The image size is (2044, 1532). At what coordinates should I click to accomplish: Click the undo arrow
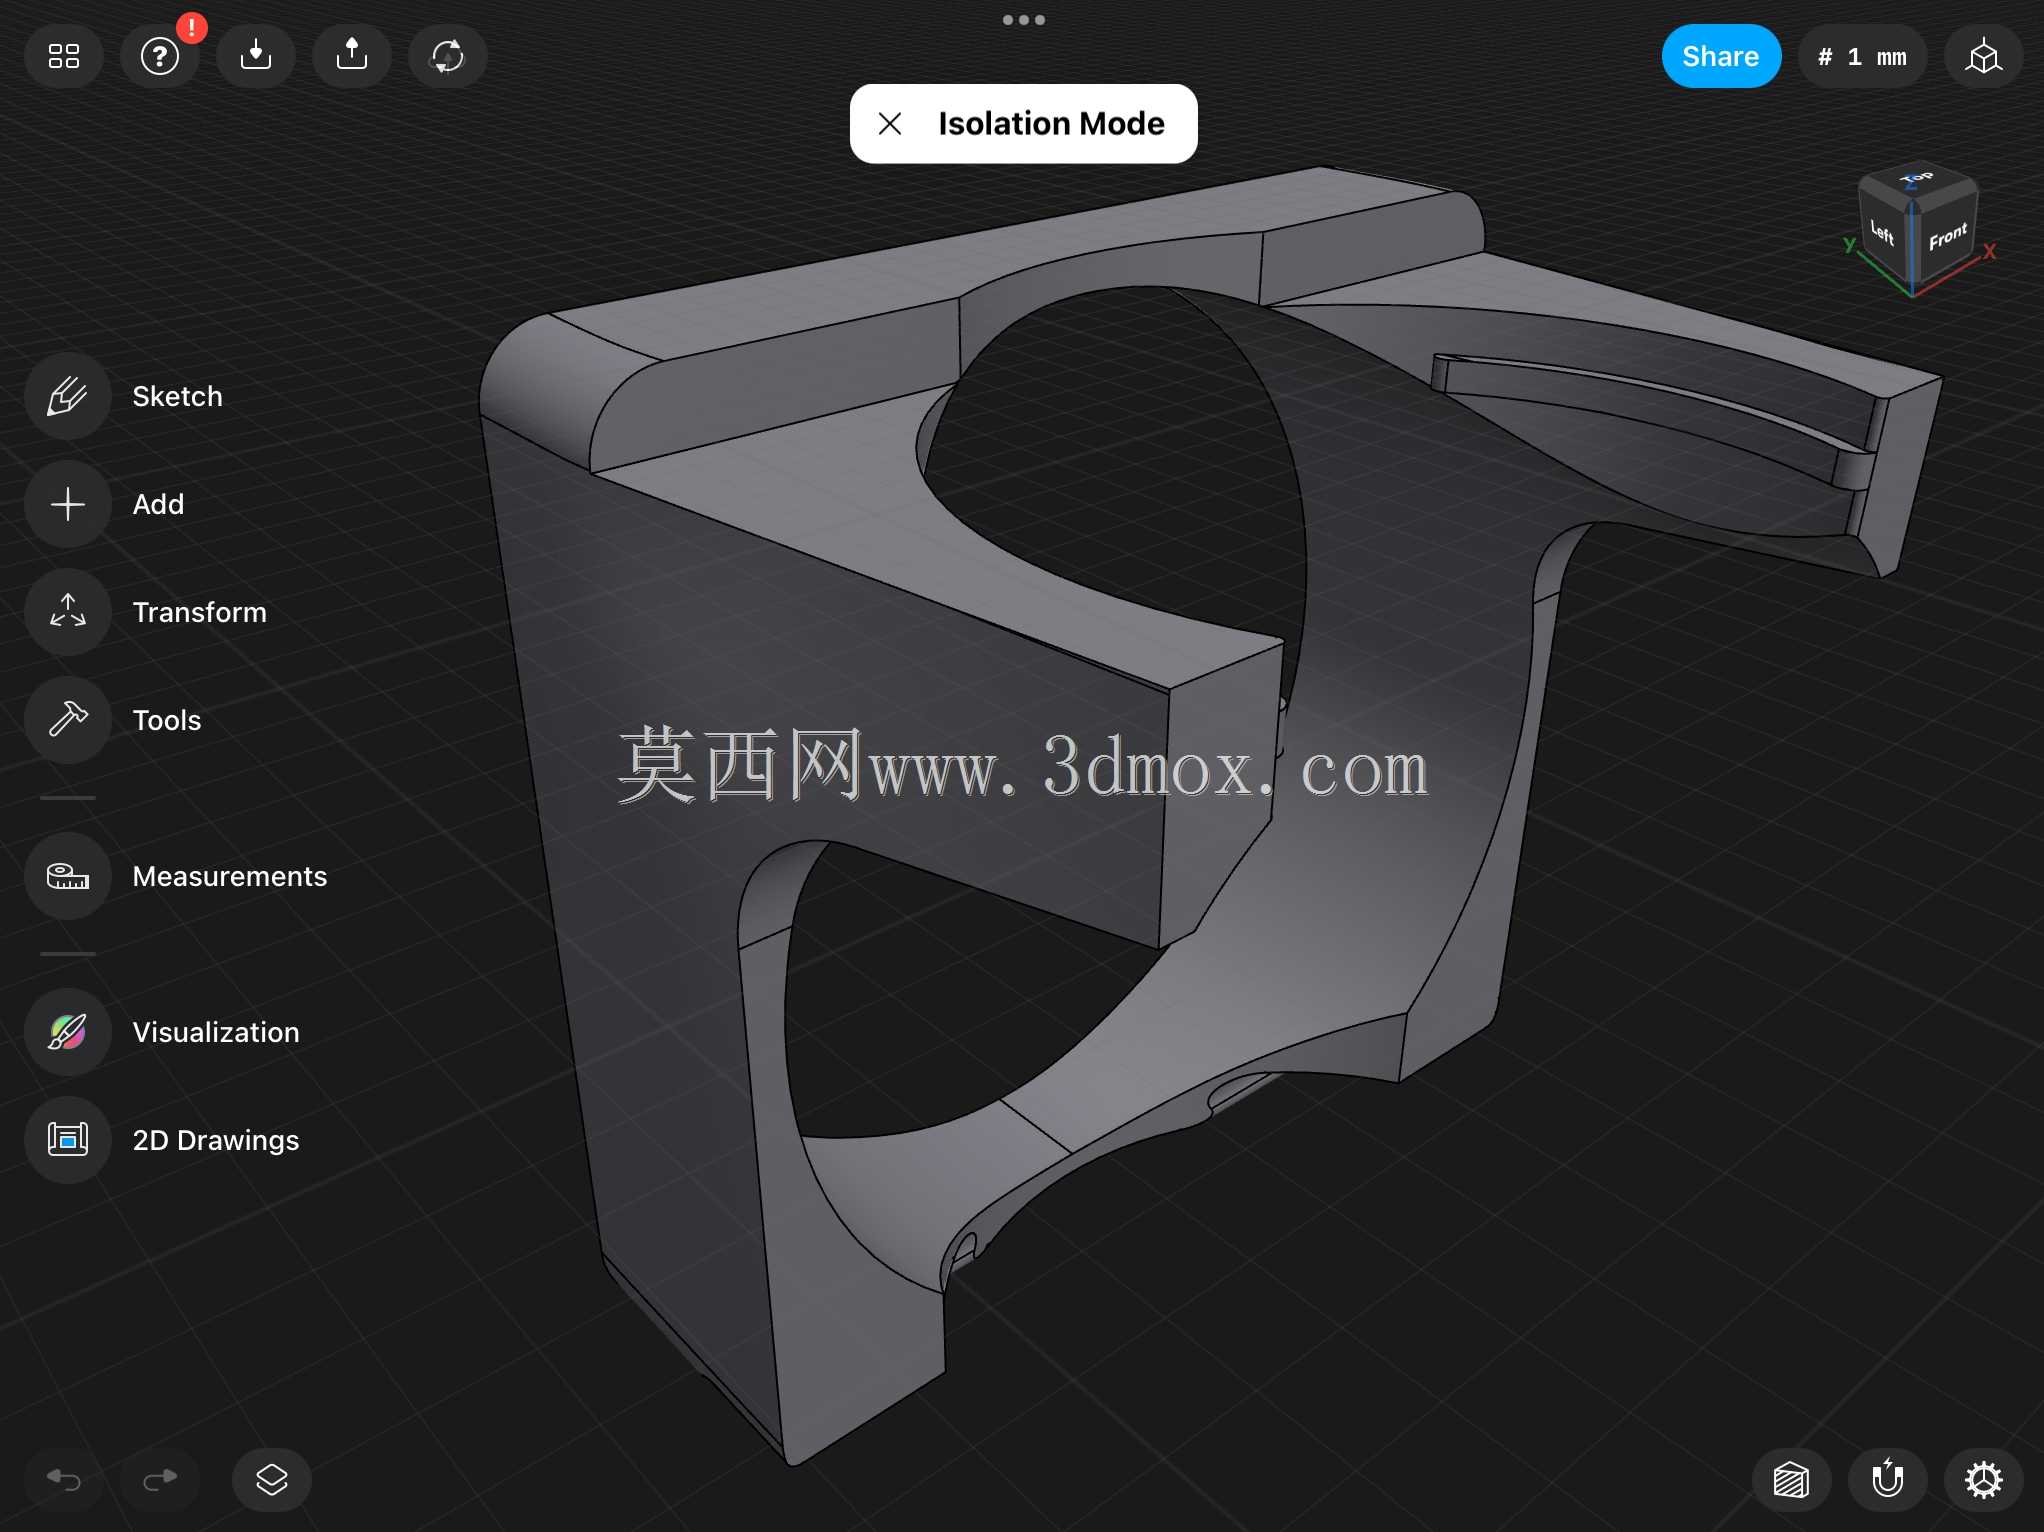click(x=64, y=1479)
